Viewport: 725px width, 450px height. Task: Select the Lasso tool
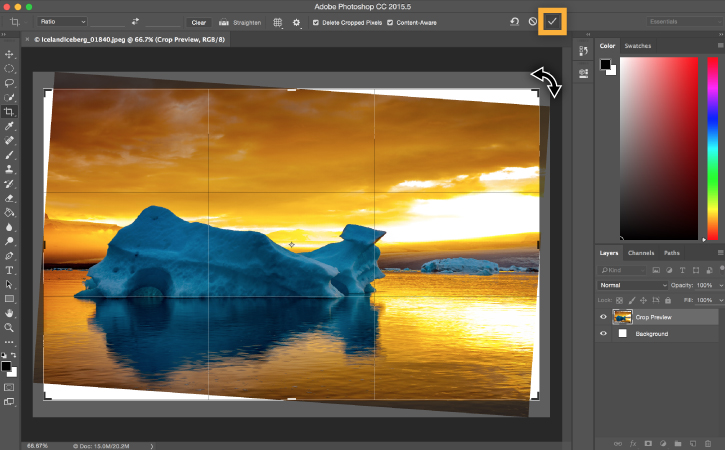point(9,83)
